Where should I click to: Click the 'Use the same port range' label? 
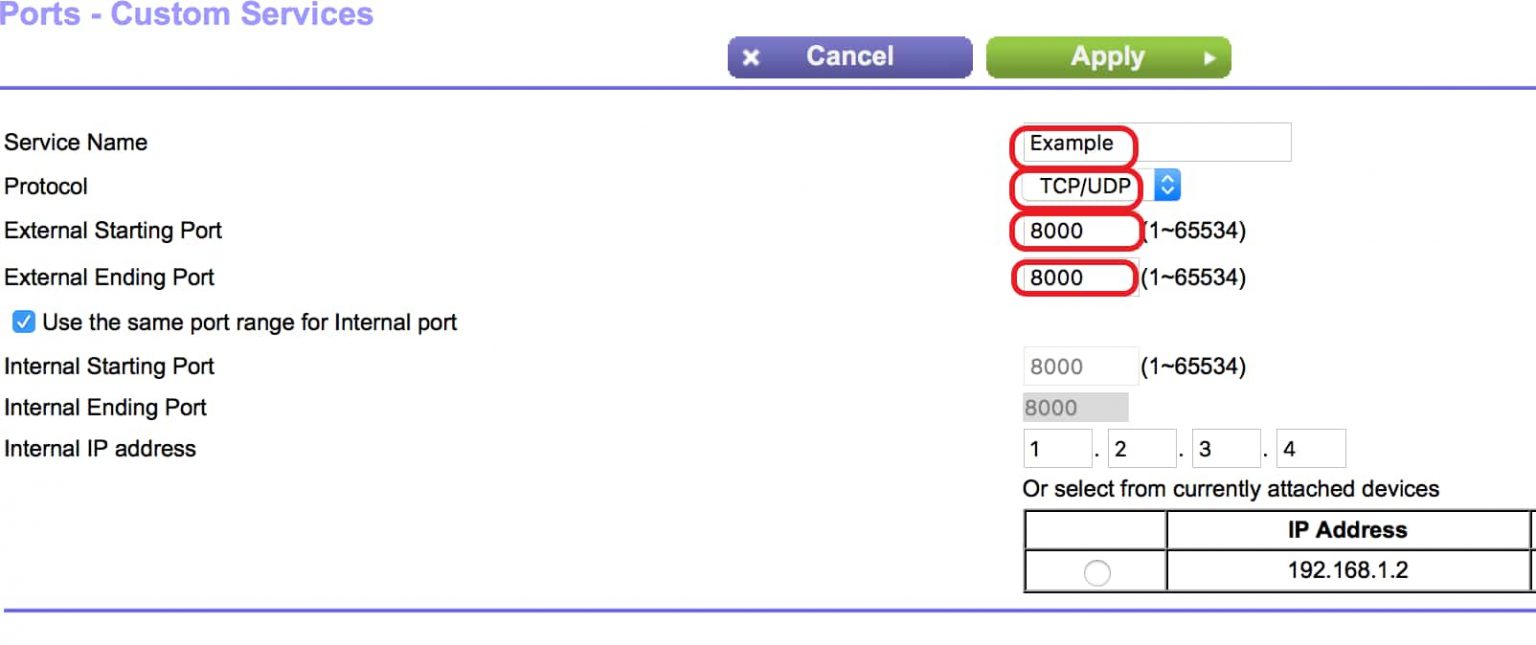point(250,323)
